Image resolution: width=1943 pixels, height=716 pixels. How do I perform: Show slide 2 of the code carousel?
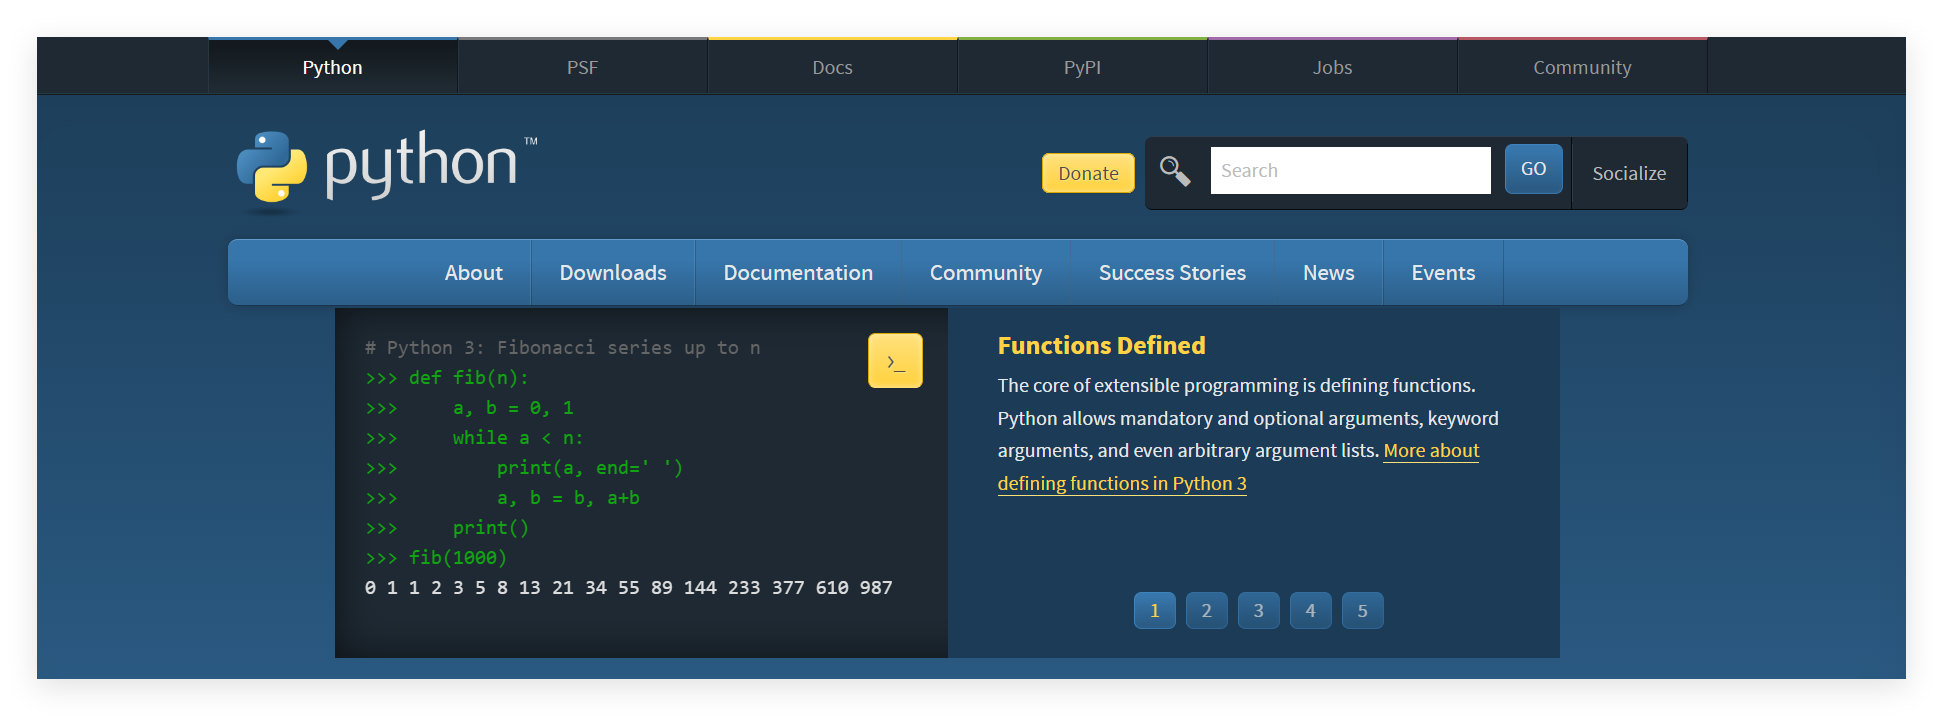(x=1207, y=611)
